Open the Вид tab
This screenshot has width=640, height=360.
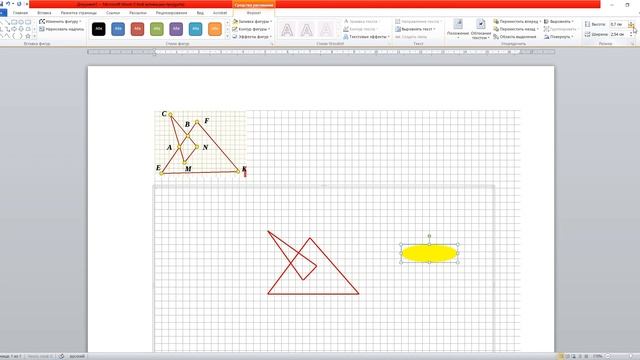(x=200, y=13)
